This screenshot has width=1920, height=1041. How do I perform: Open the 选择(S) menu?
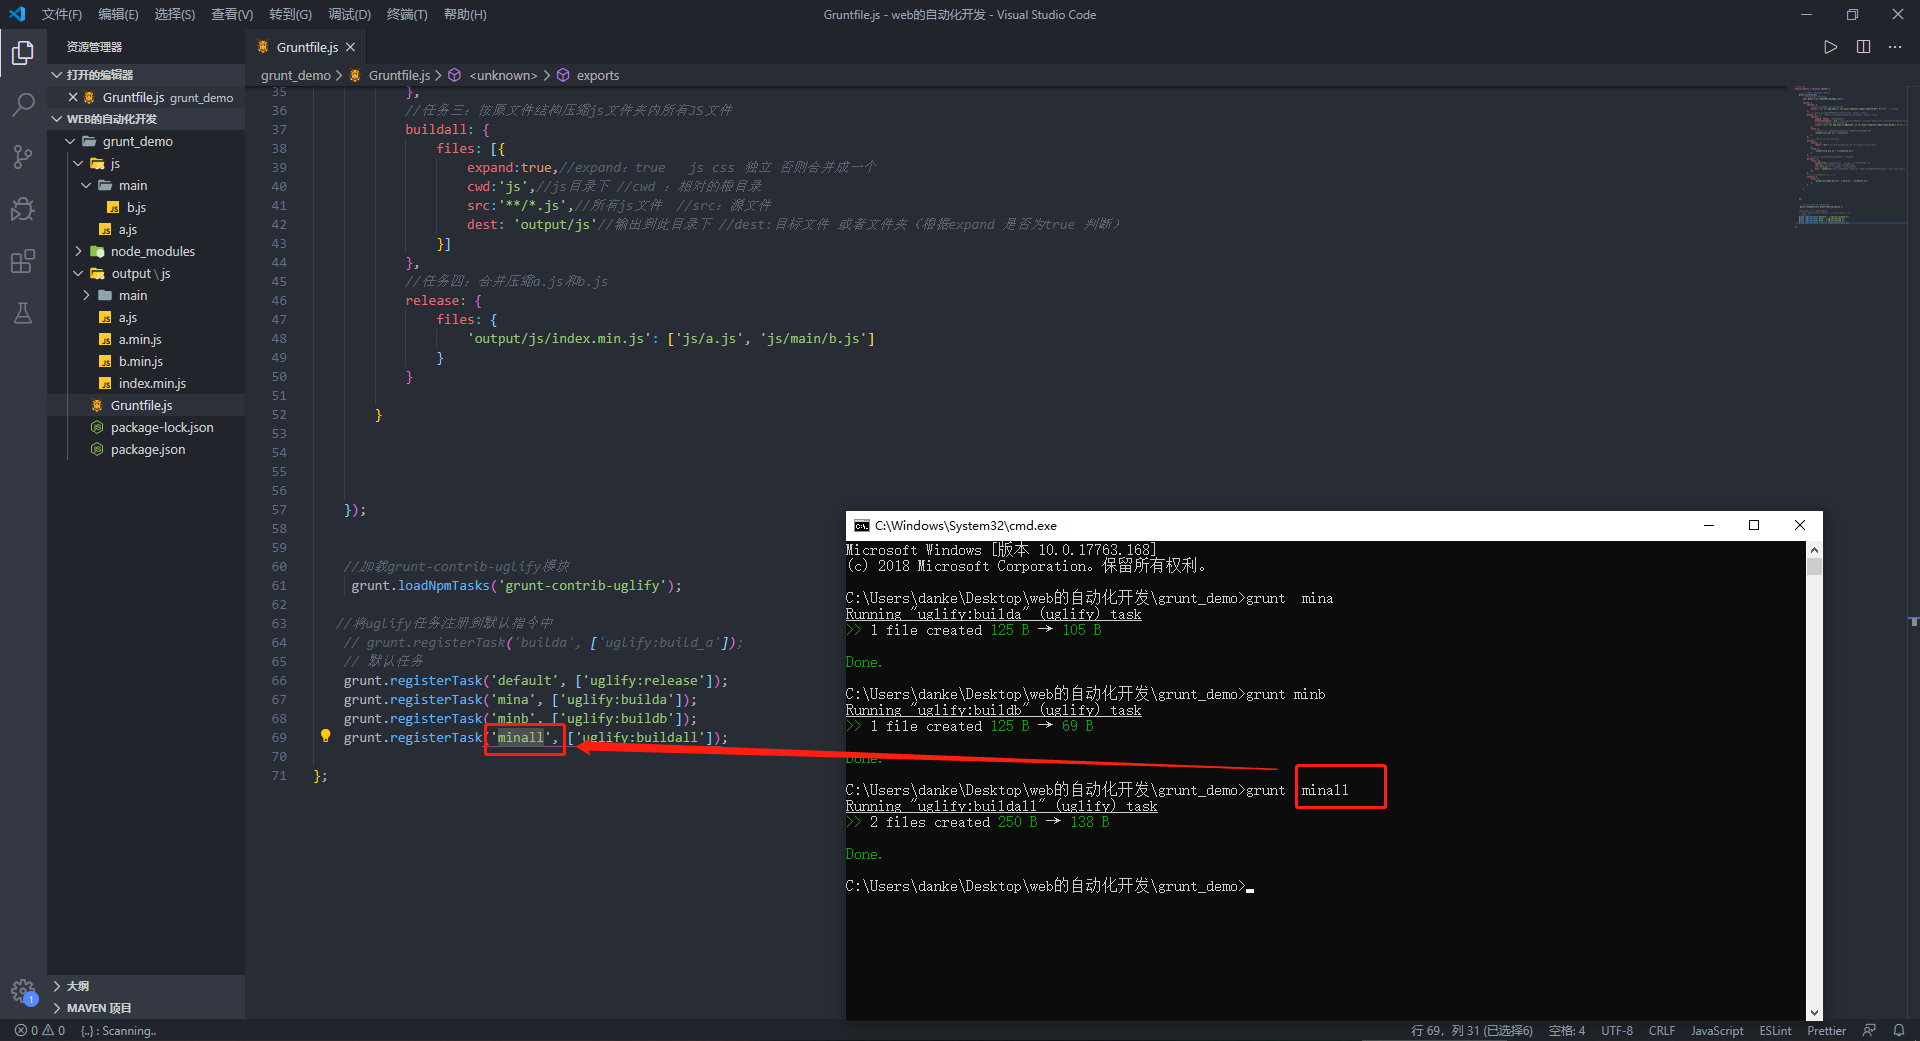tap(175, 14)
